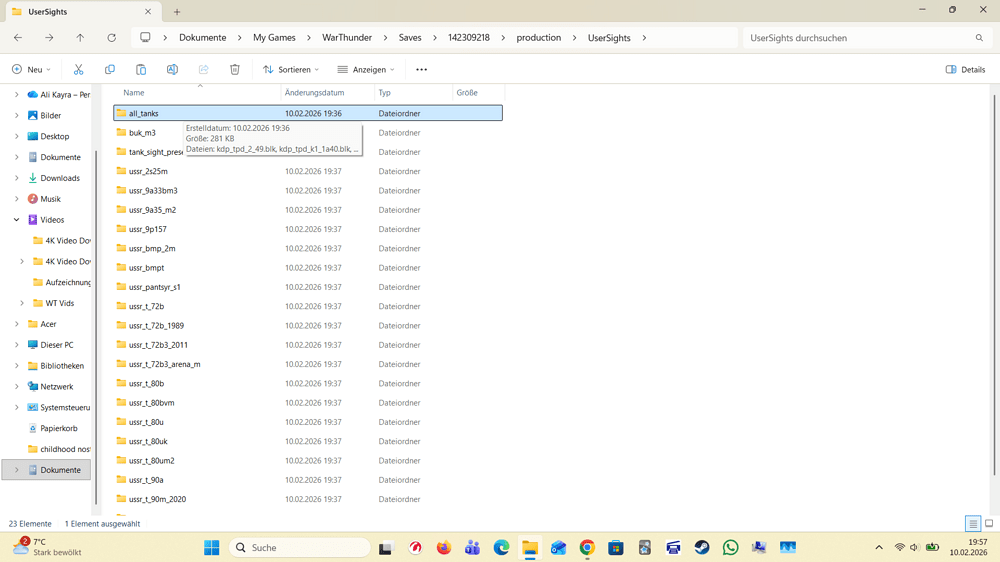Open Firefox from the taskbar

444,547
